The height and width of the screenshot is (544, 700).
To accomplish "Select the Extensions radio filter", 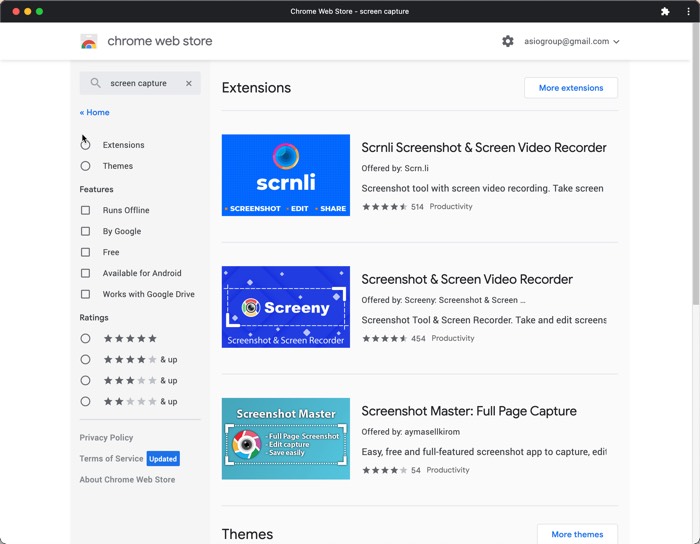I will pyautogui.click(x=85, y=145).
